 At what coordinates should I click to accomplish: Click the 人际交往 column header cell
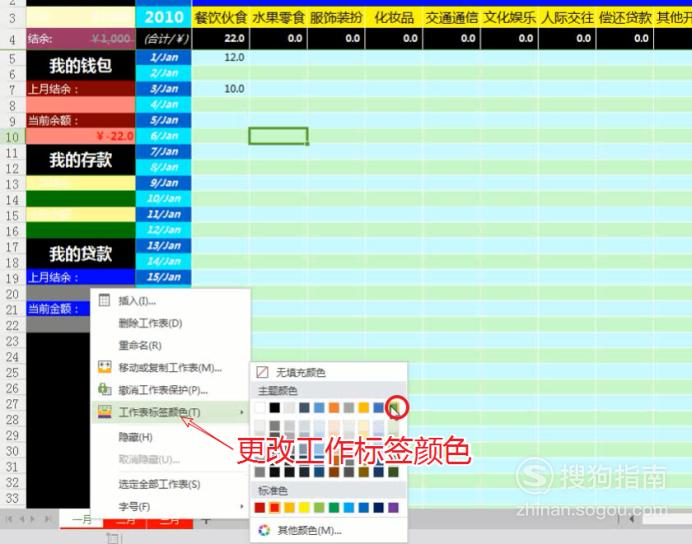[x=568, y=18]
